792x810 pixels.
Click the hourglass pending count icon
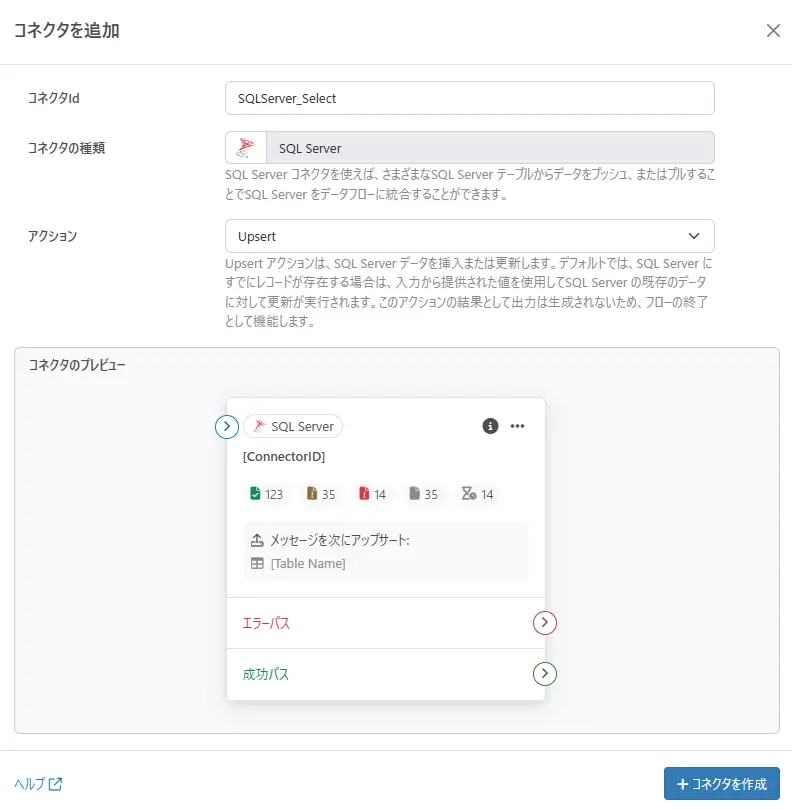(468, 494)
